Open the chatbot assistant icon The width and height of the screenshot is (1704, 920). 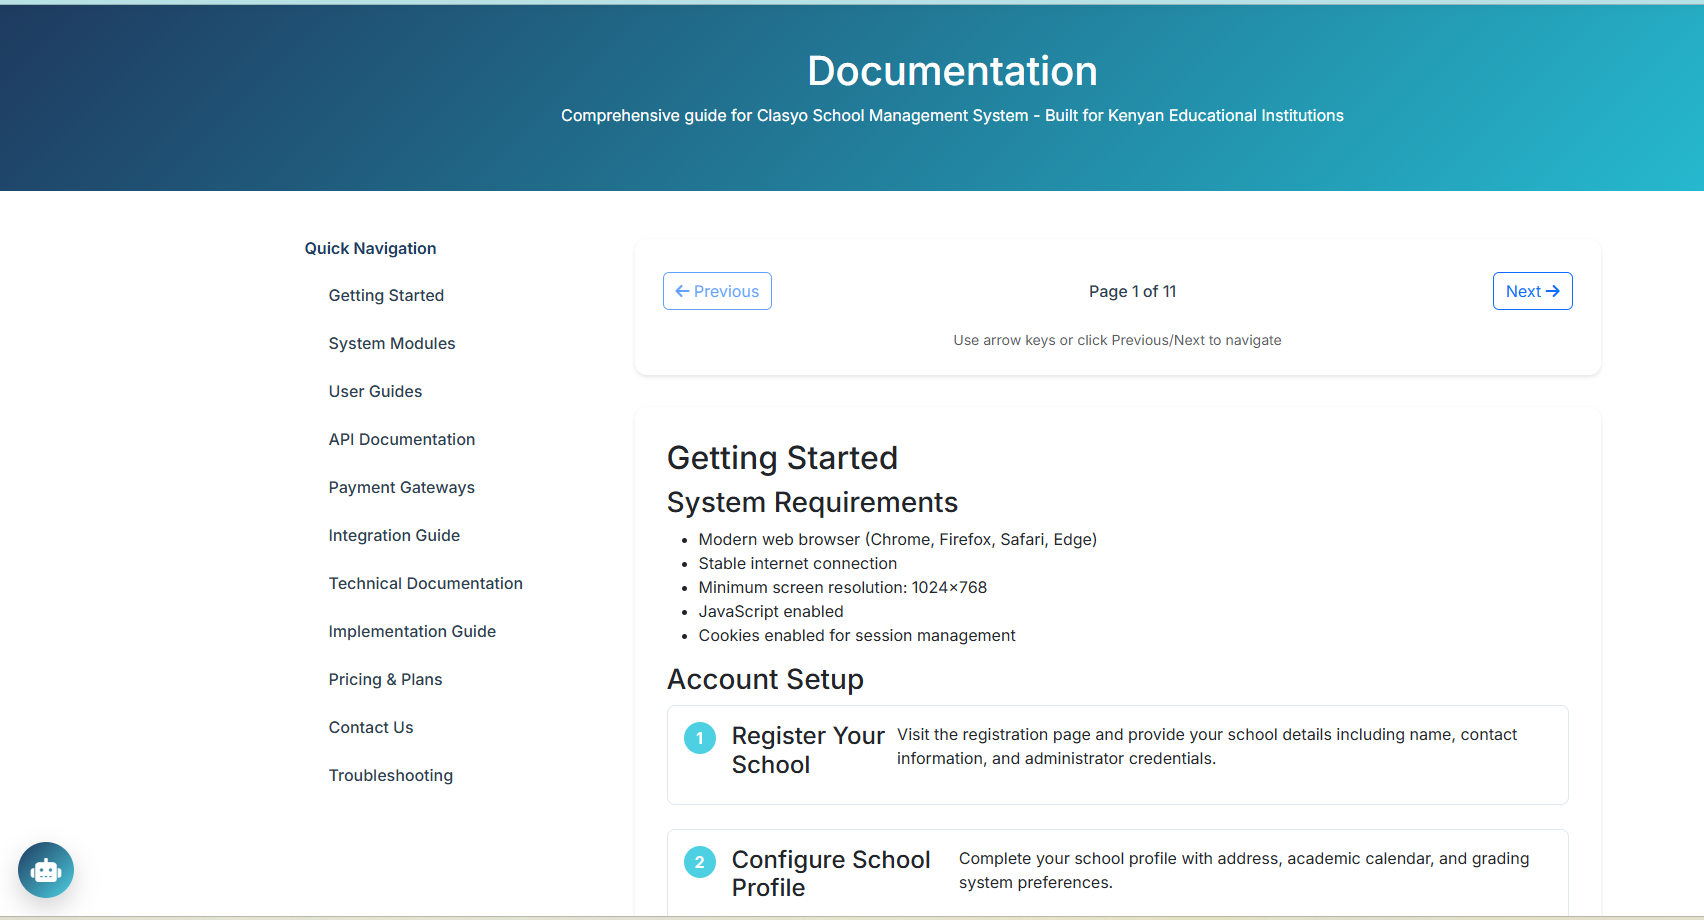[x=46, y=870]
